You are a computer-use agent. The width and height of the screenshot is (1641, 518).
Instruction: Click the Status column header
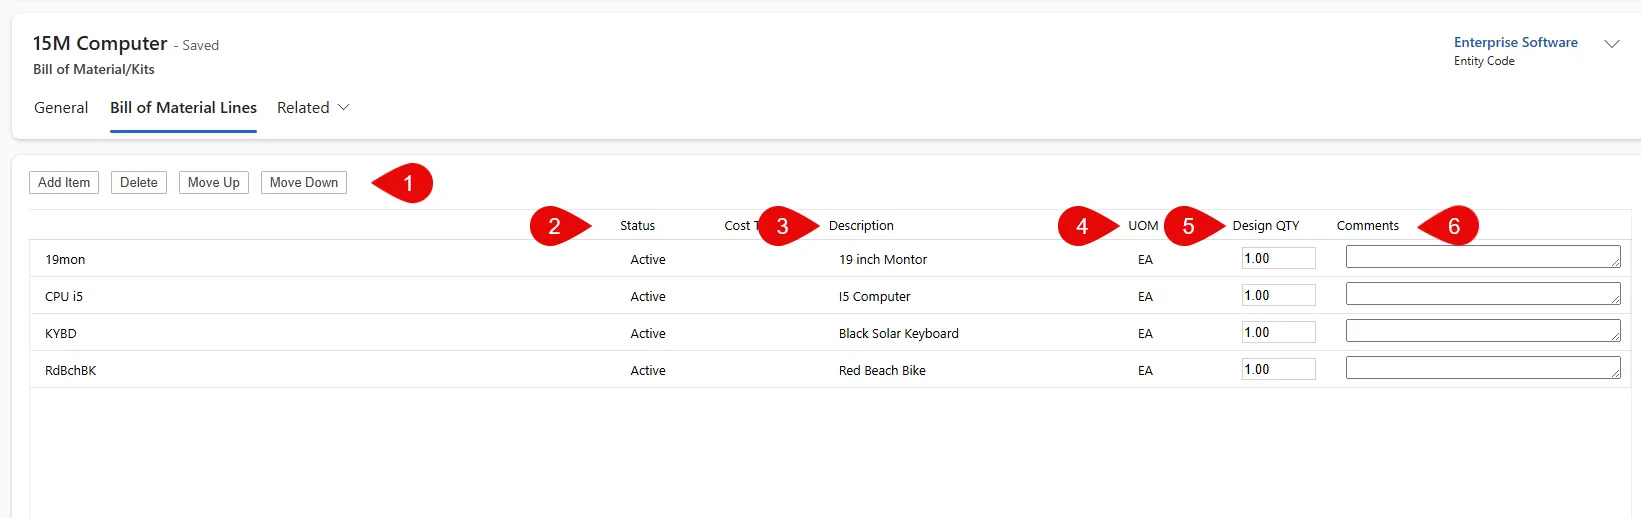(x=637, y=225)
